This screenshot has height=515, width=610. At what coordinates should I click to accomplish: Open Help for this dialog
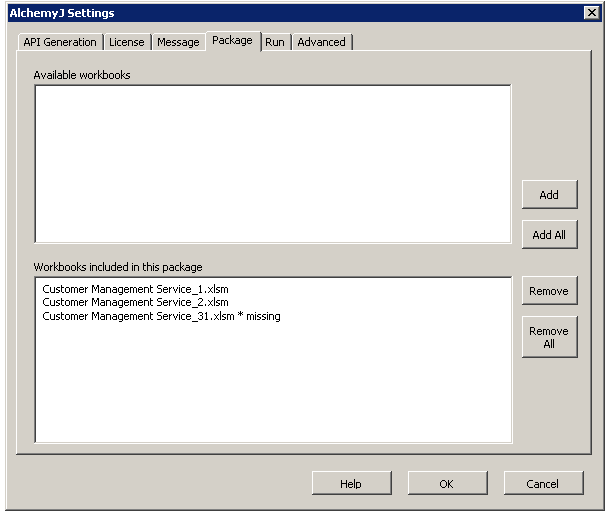coord(351,484)
